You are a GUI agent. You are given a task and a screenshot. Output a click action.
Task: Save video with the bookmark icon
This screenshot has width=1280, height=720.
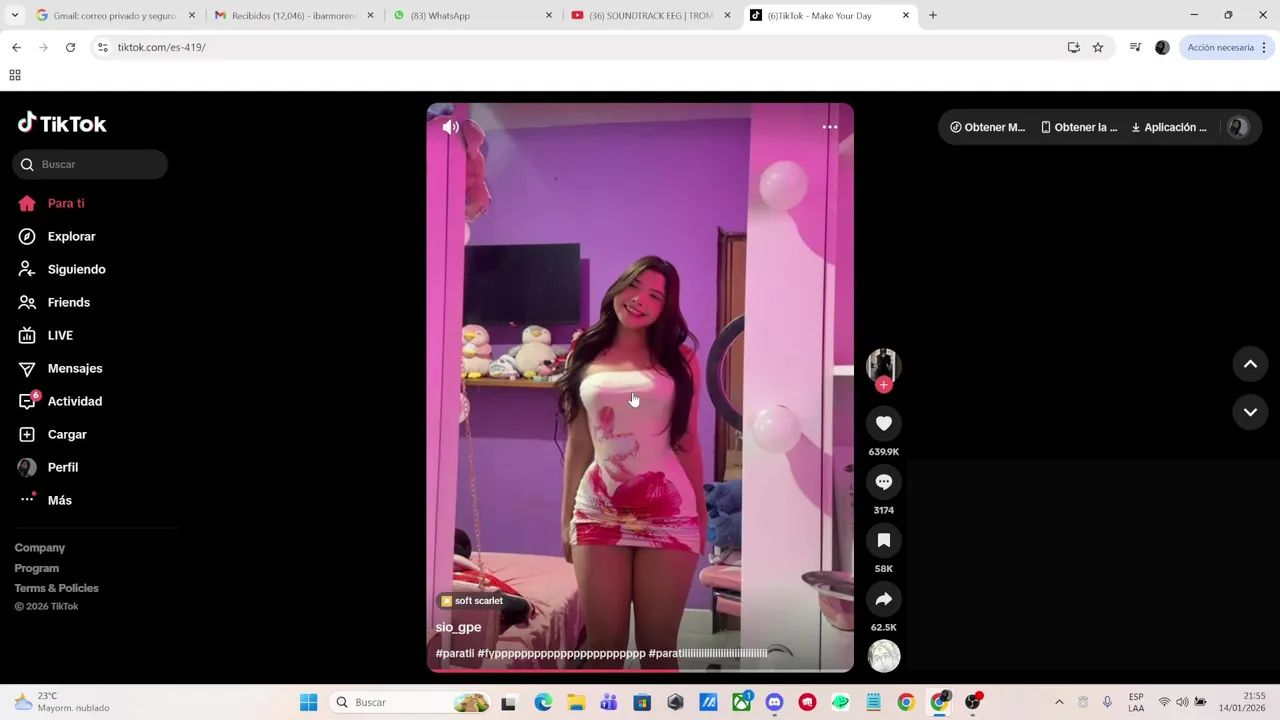884,541
